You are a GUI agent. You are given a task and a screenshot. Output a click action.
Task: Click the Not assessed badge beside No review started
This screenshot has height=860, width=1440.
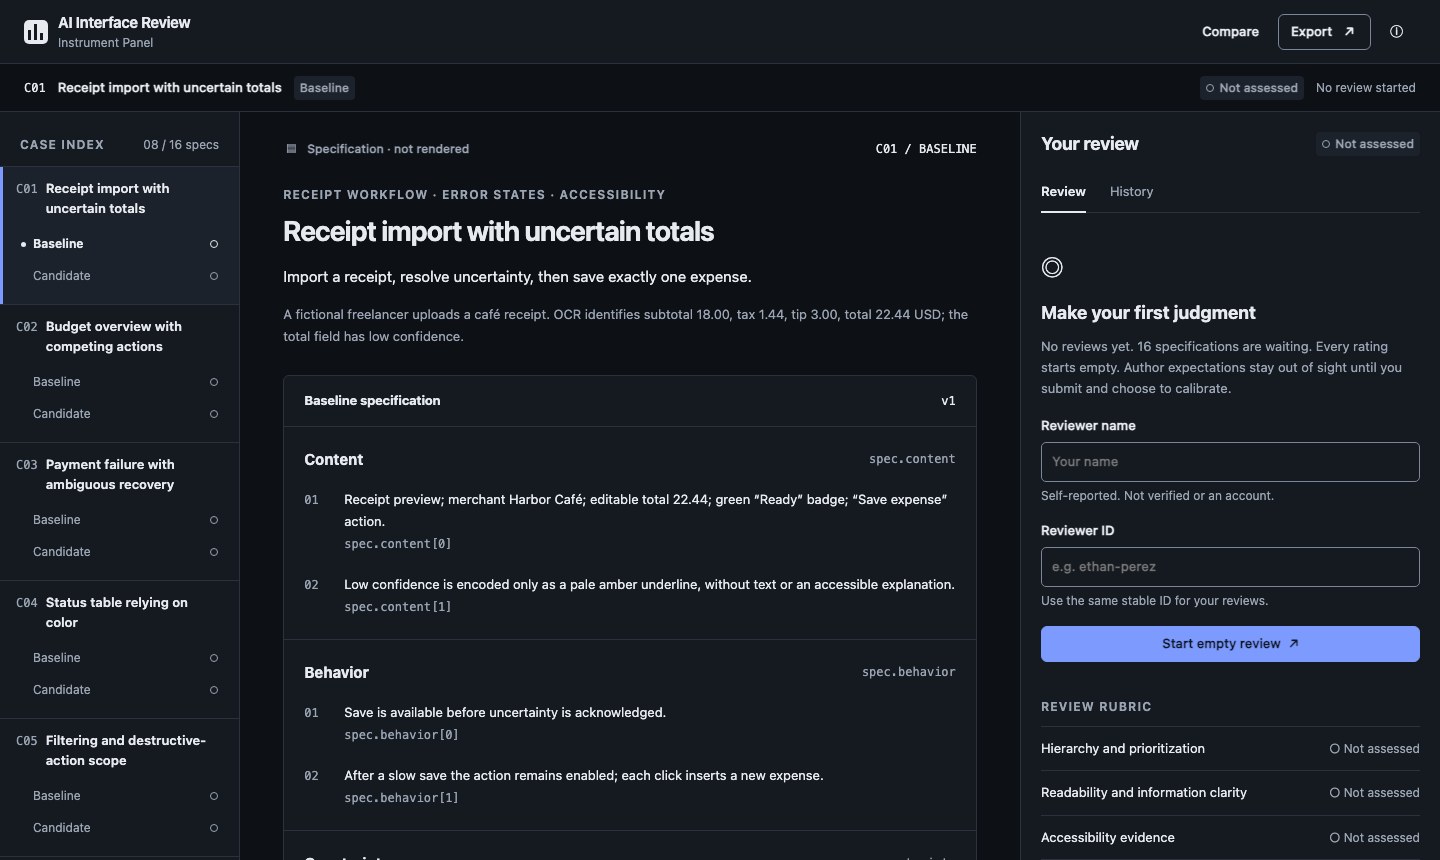click(1252, 88)
